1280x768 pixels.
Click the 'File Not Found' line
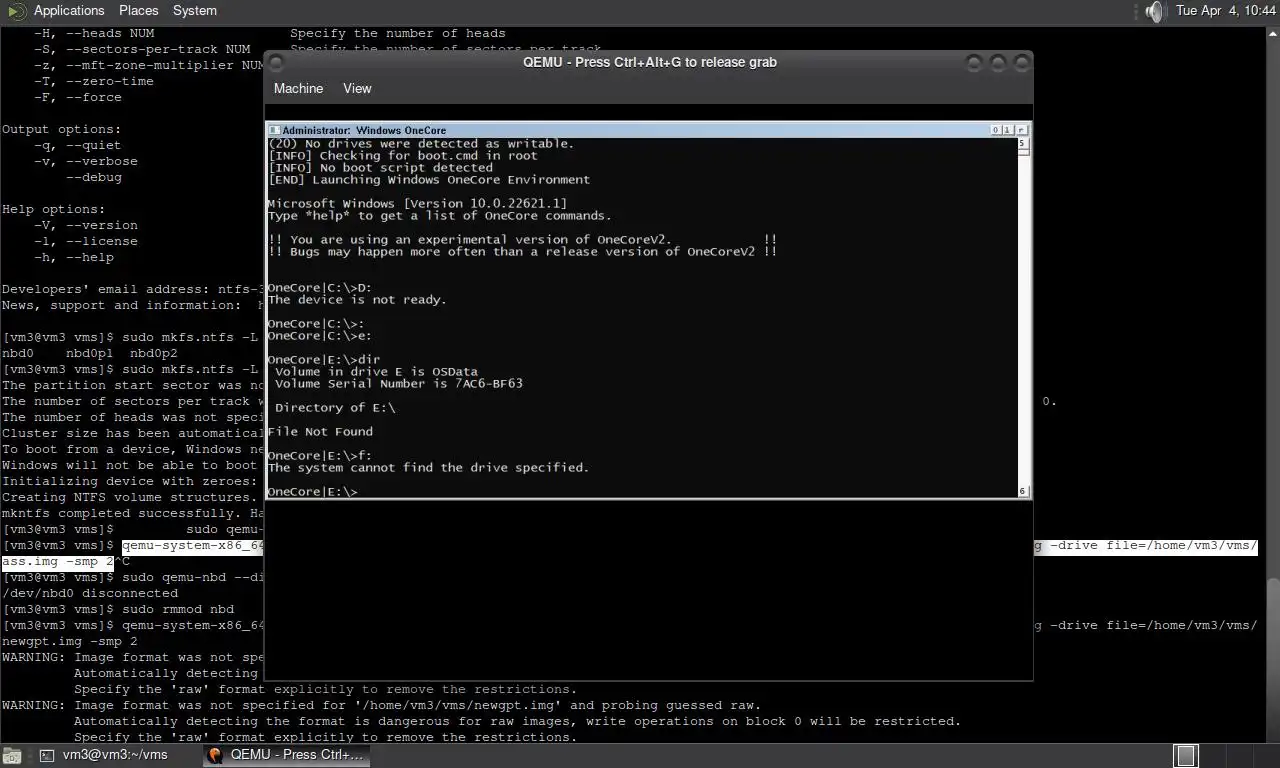click(x=320, y=431)
